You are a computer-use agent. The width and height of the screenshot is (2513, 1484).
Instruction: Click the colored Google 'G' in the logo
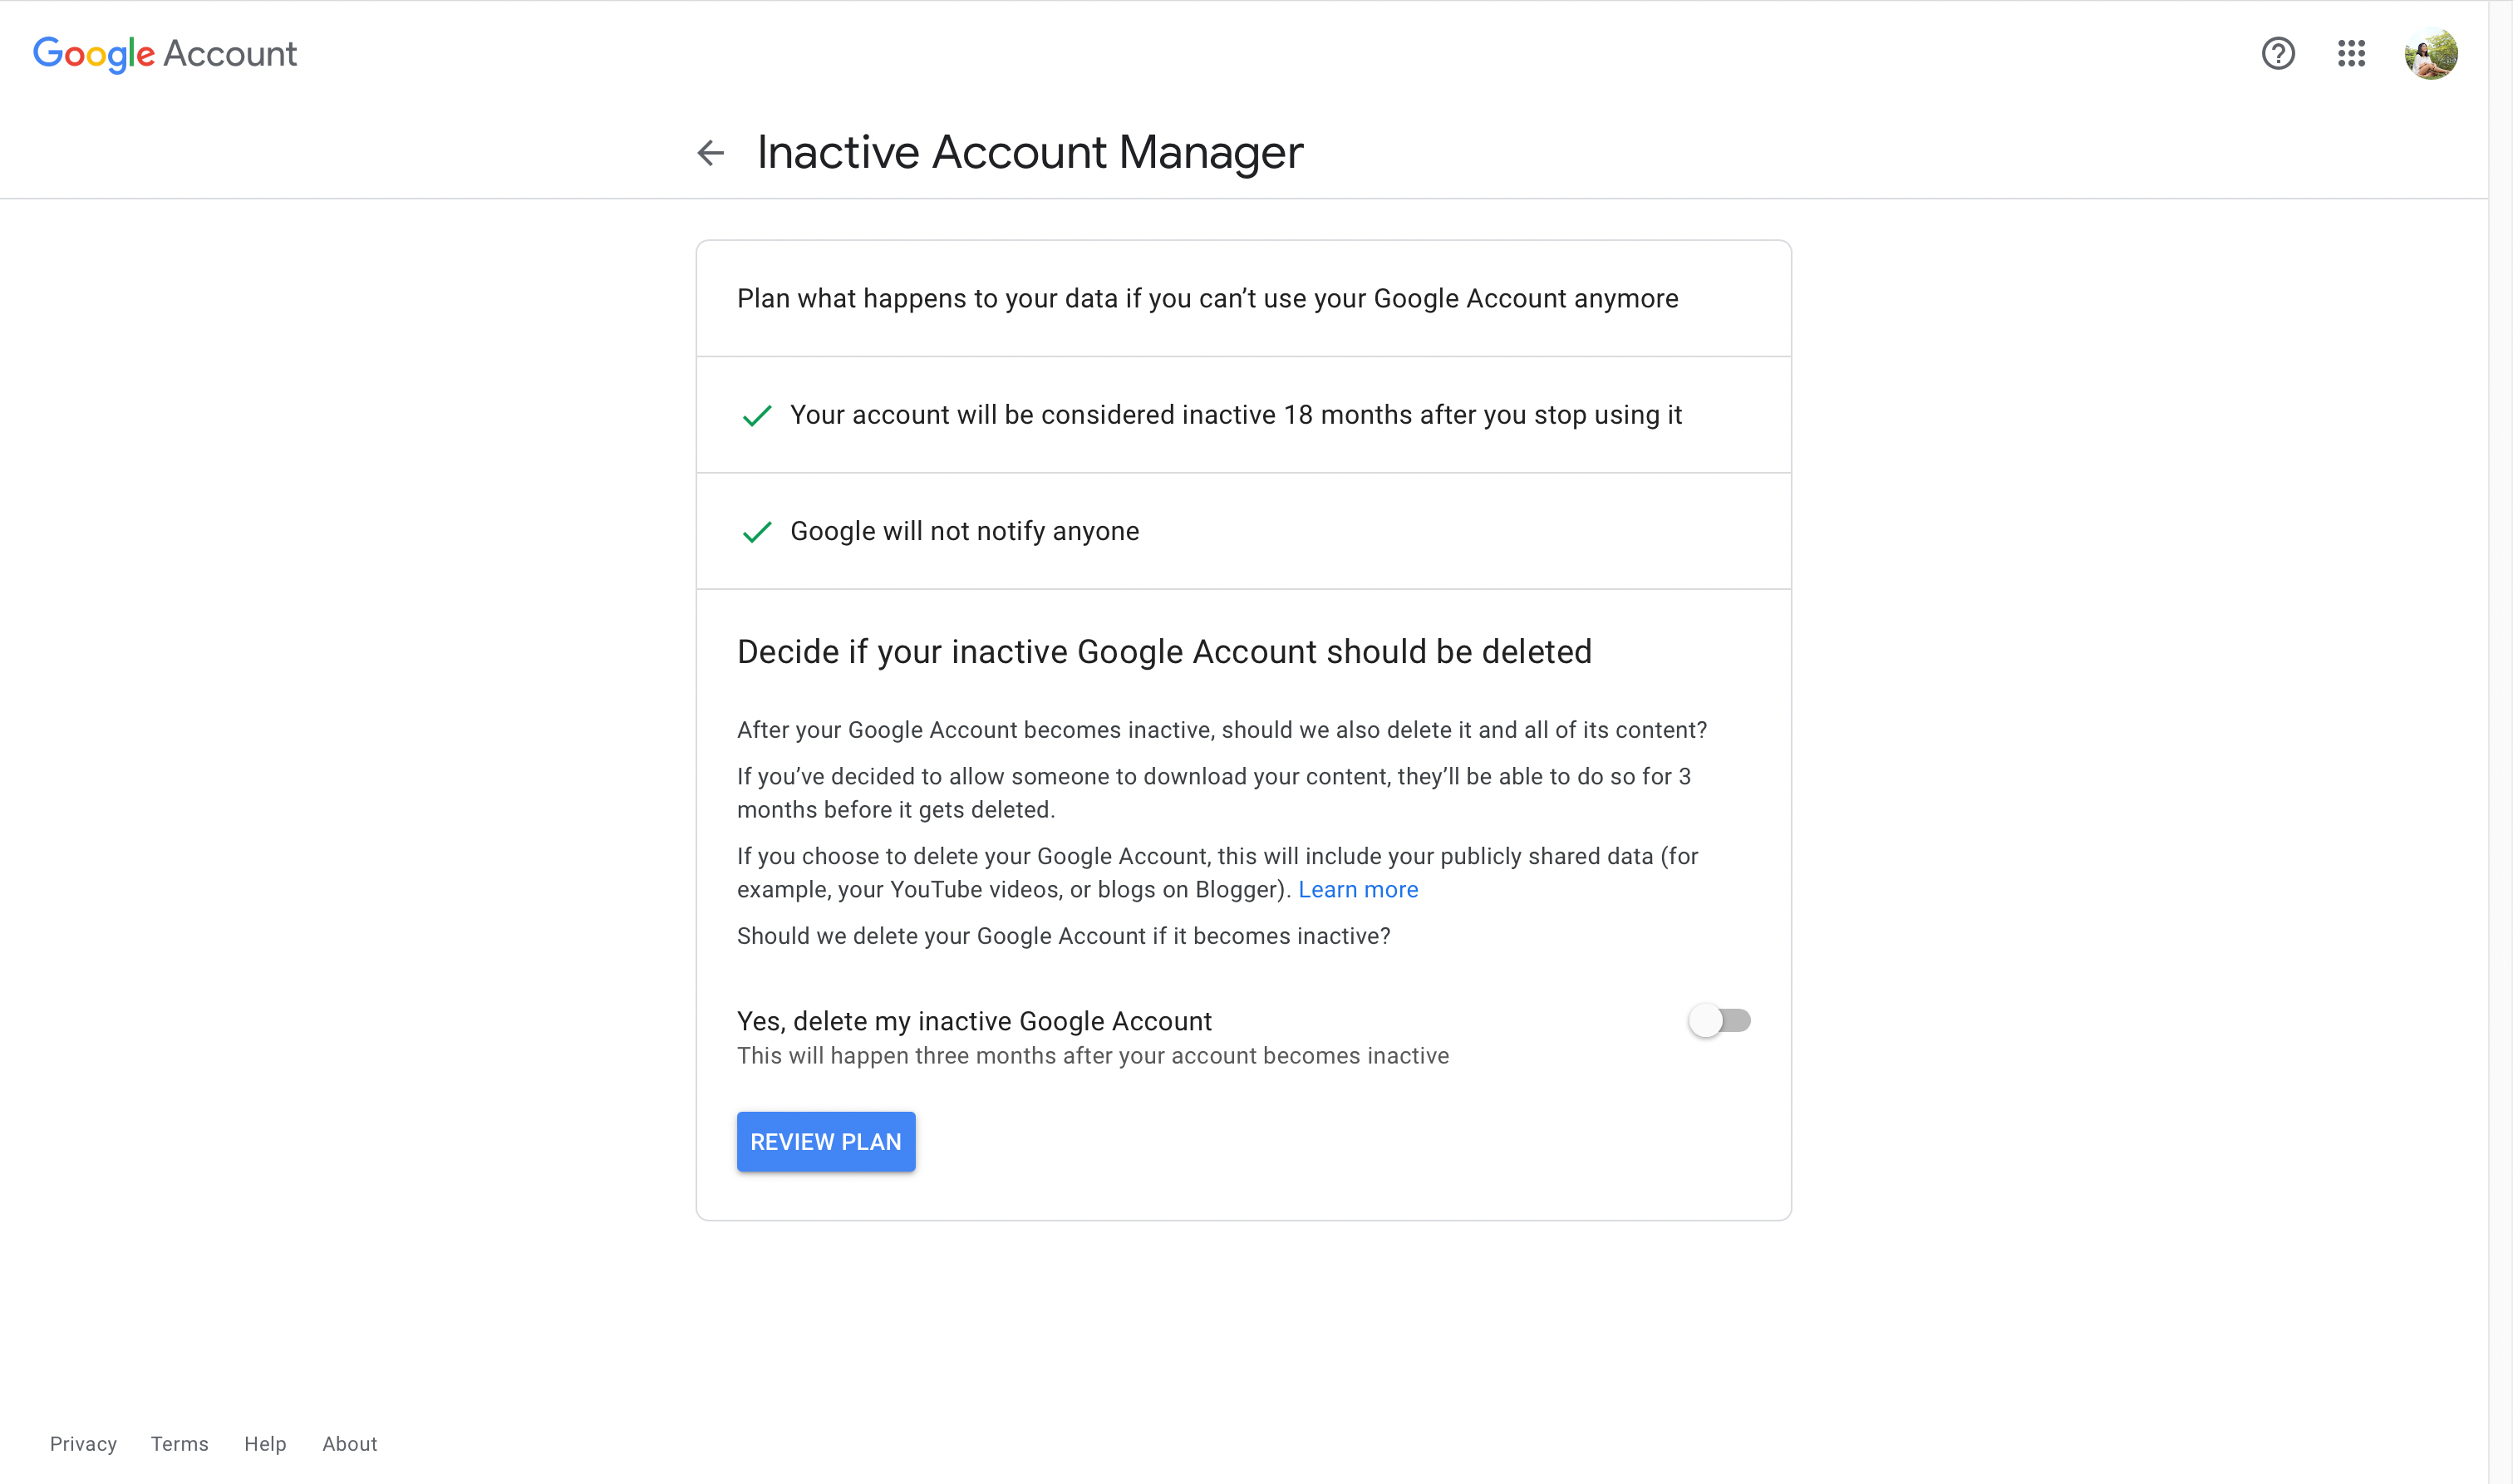tap(46, 54)
